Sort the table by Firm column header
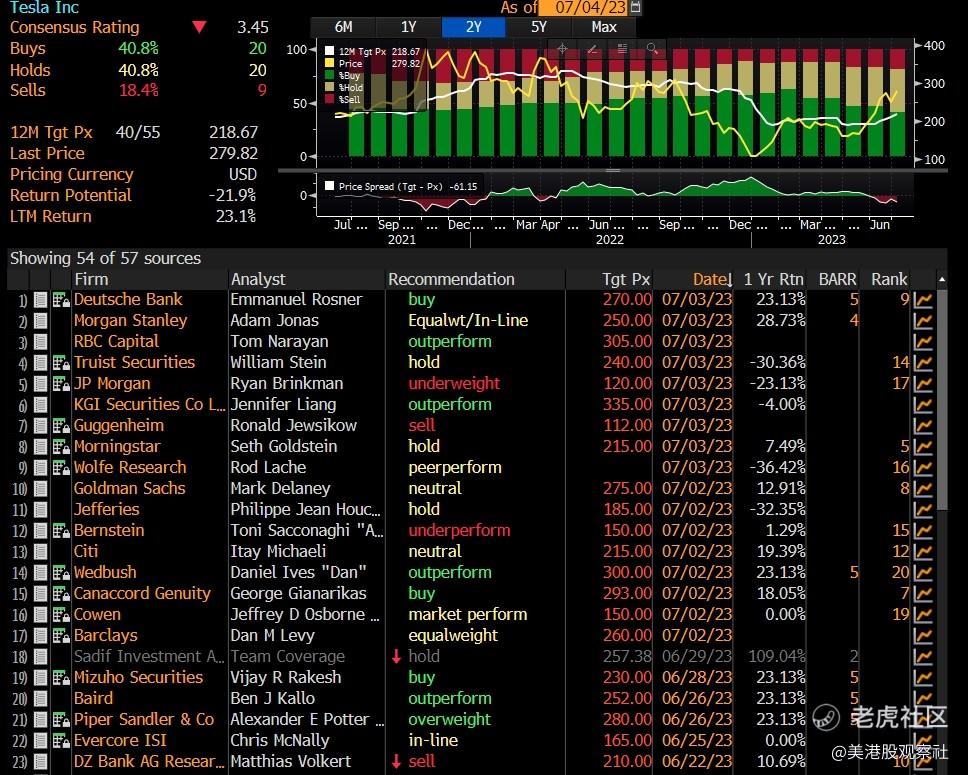968x775 pixels. [91, 279]
